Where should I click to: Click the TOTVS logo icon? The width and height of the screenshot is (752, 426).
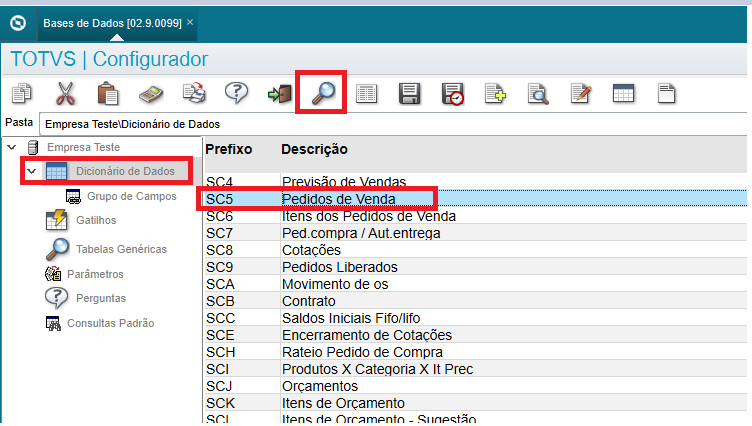(18, 23)
